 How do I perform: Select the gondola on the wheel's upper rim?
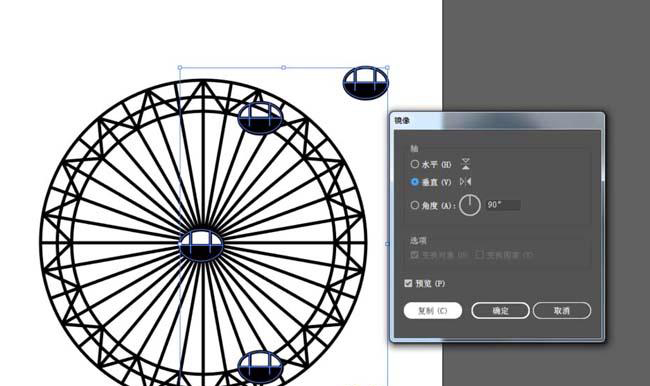[x=260, y=118]
